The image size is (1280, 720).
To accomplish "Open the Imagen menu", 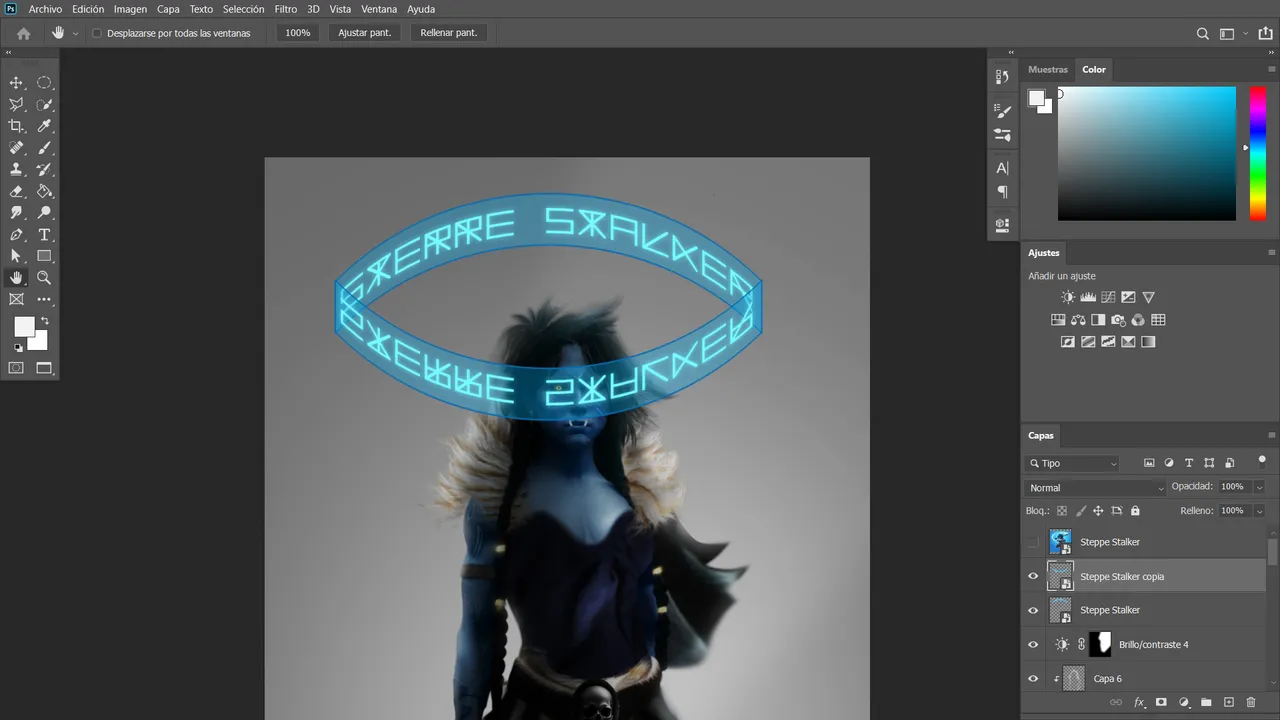I will (x=130, y=9).
